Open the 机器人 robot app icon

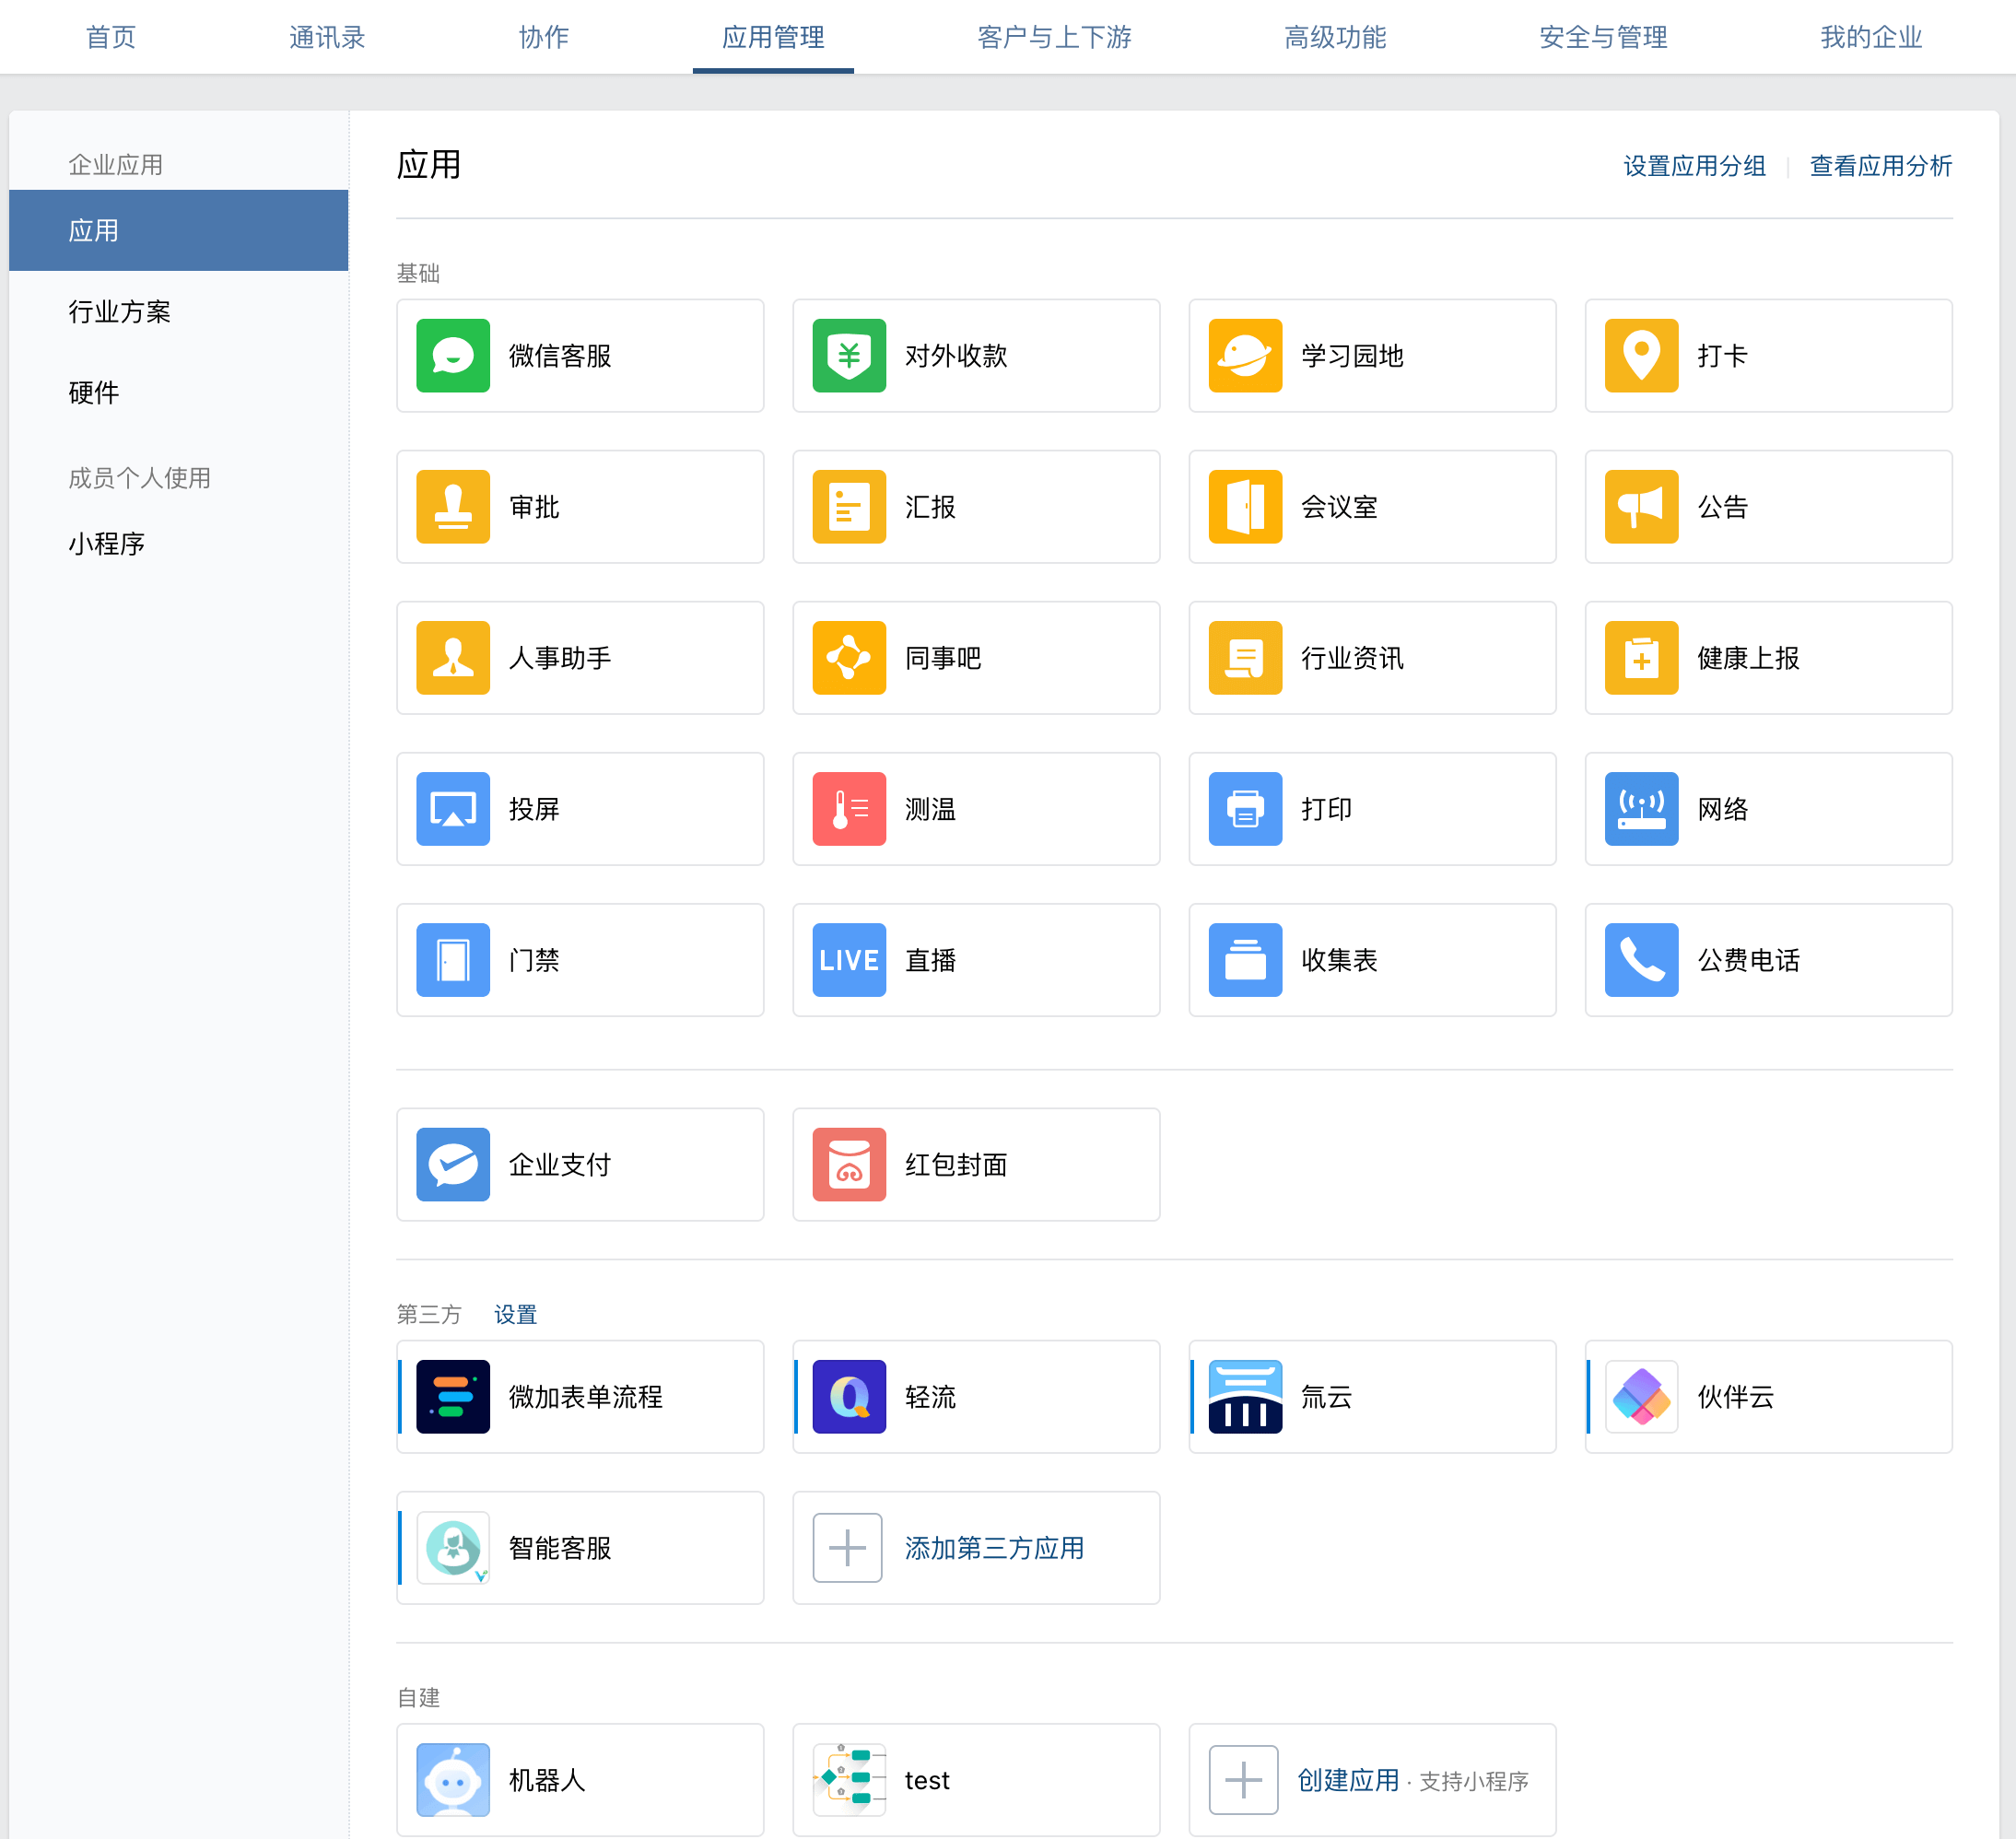453,1780
